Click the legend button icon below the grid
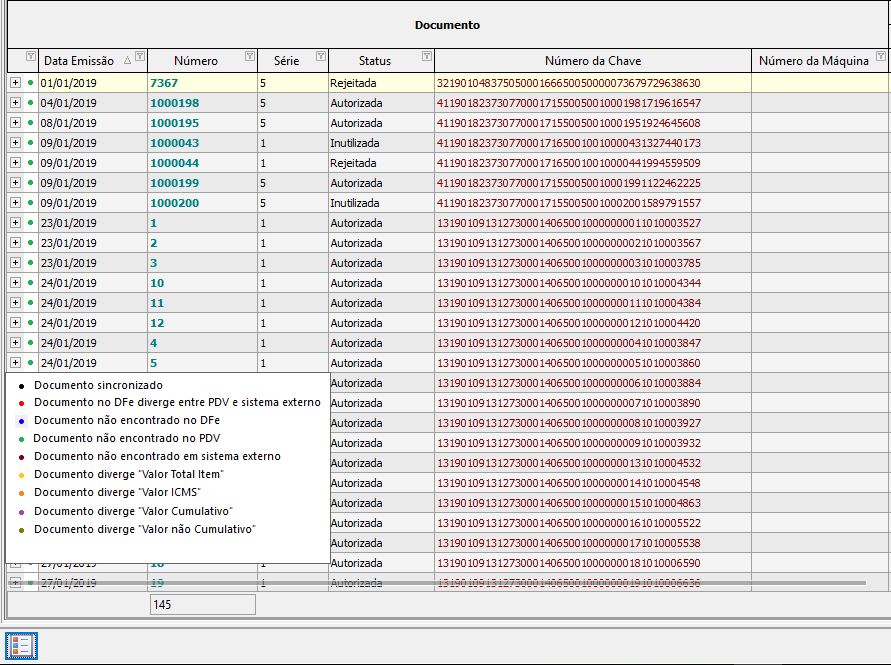Viewport: 891px width, 665px height. pos(21,646)
